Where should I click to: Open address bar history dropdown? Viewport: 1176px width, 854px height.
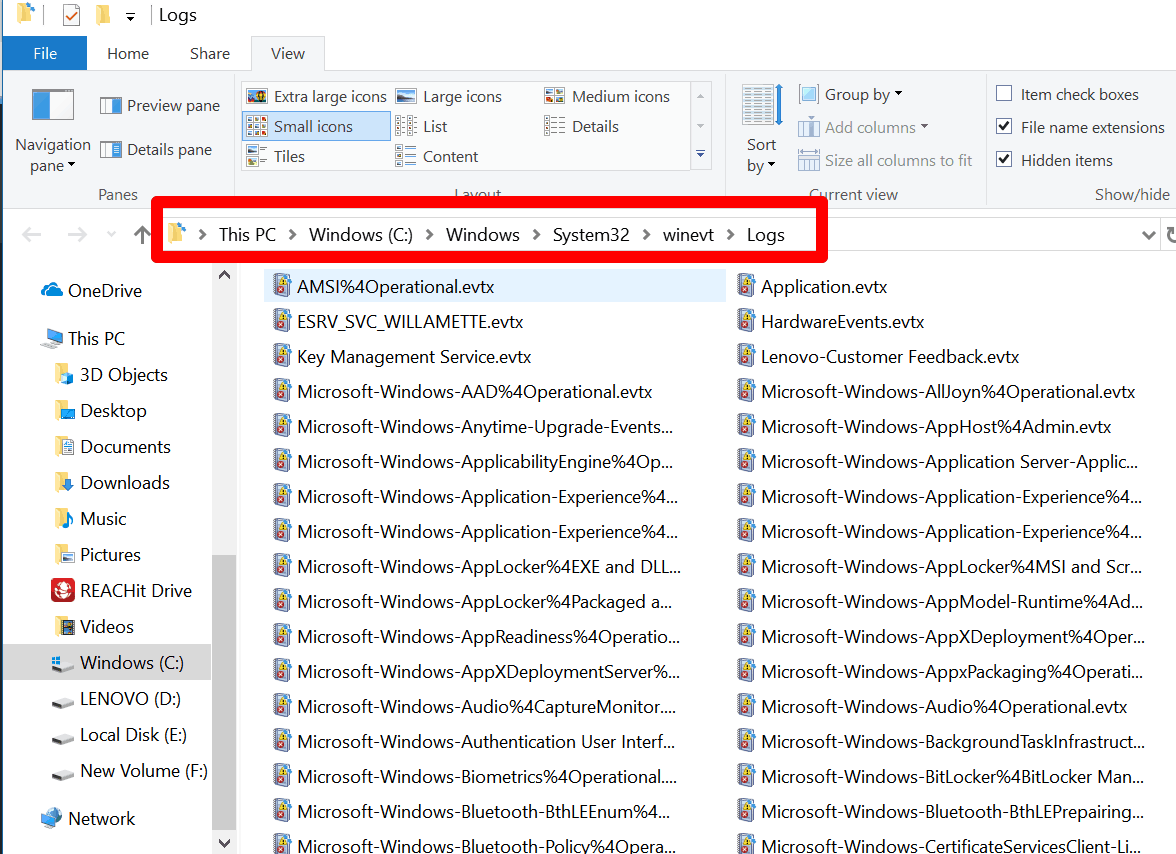[x=1148, y=235]
